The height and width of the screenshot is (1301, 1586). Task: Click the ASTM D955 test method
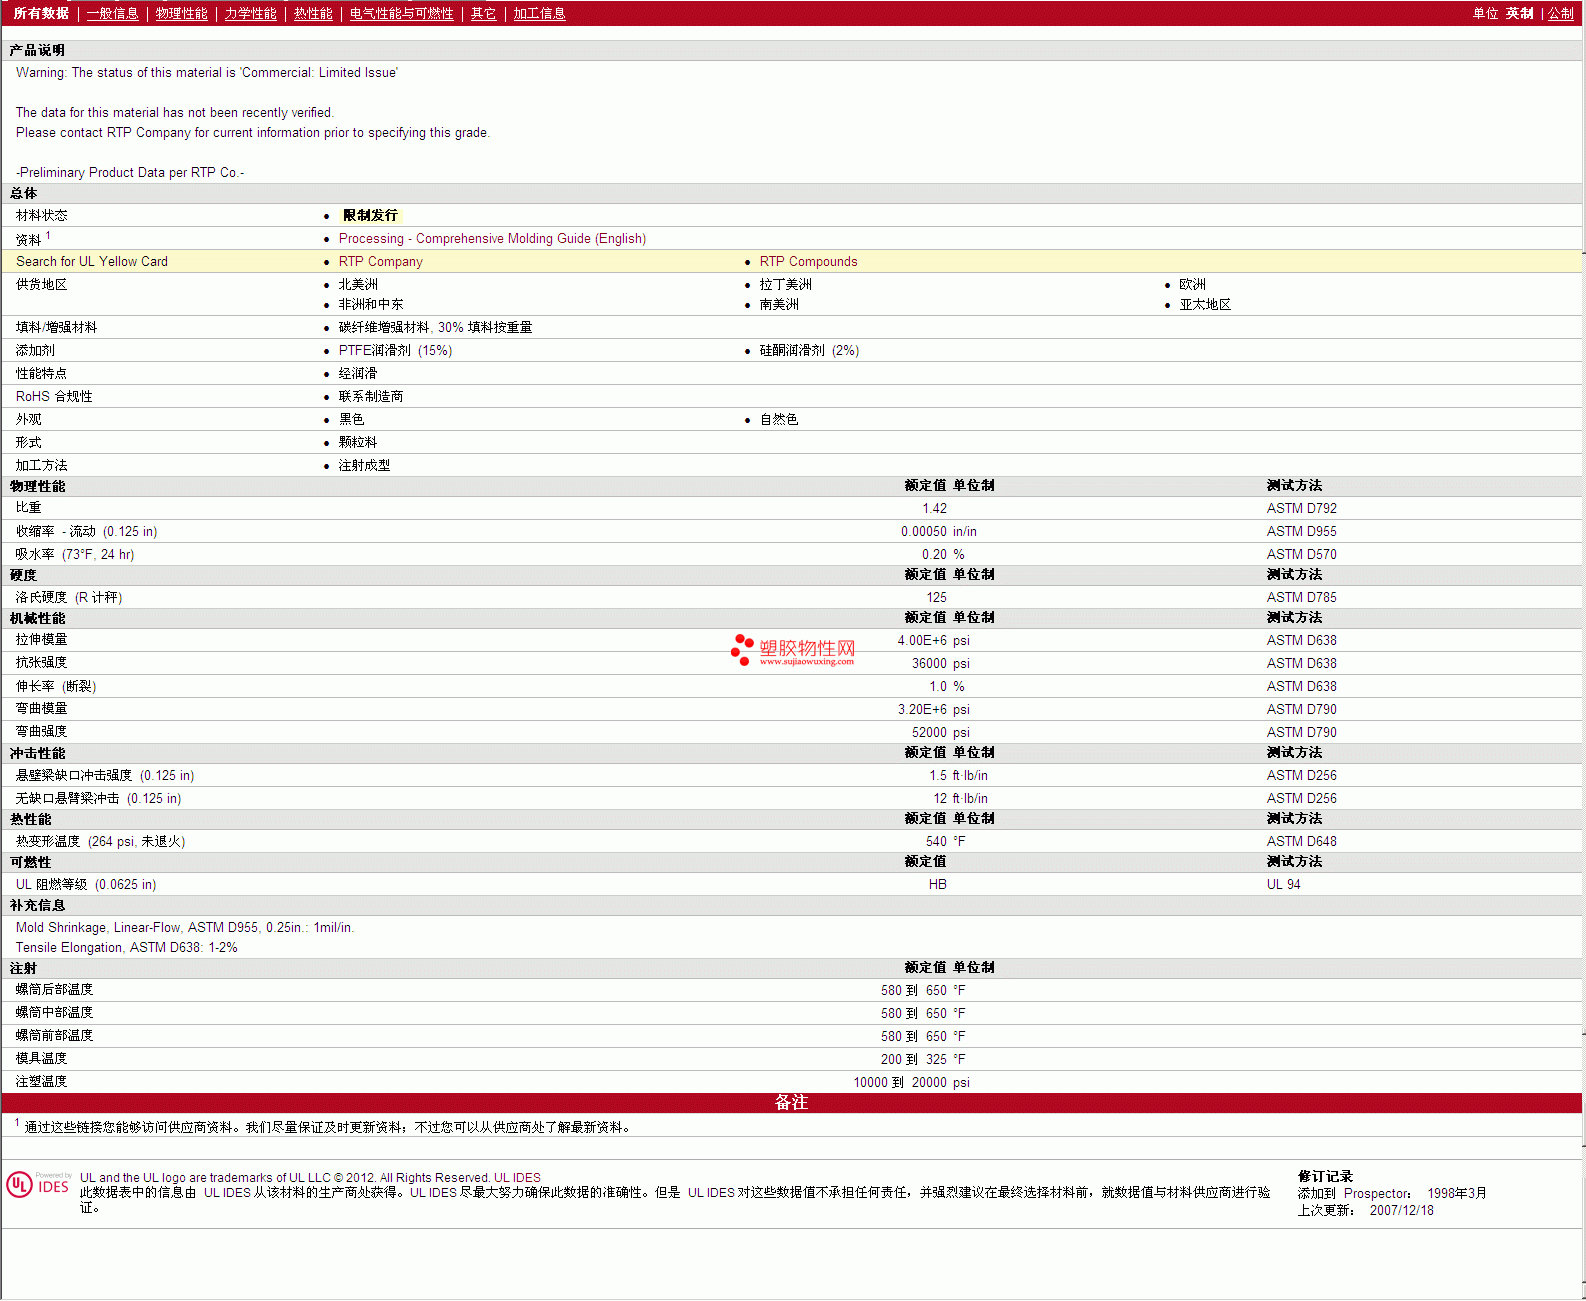pos(1302,532)
